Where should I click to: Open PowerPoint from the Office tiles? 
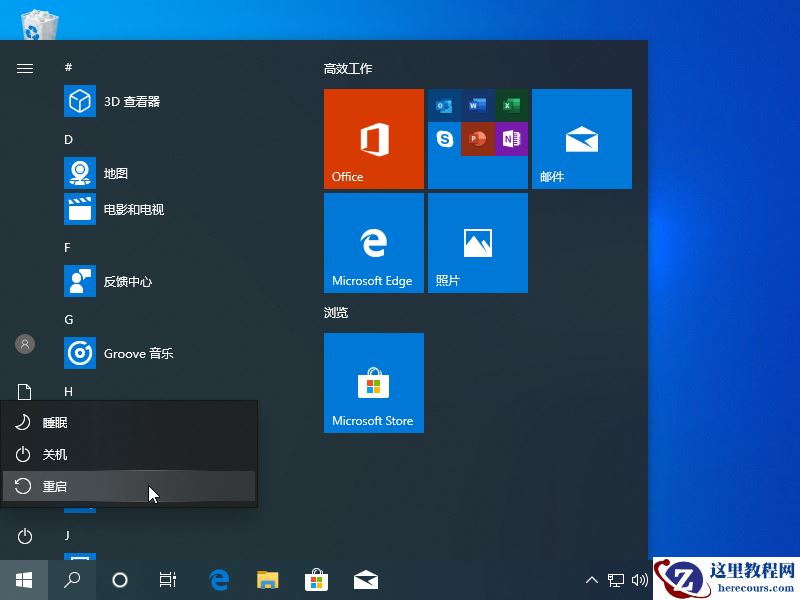tap(478, 140)
